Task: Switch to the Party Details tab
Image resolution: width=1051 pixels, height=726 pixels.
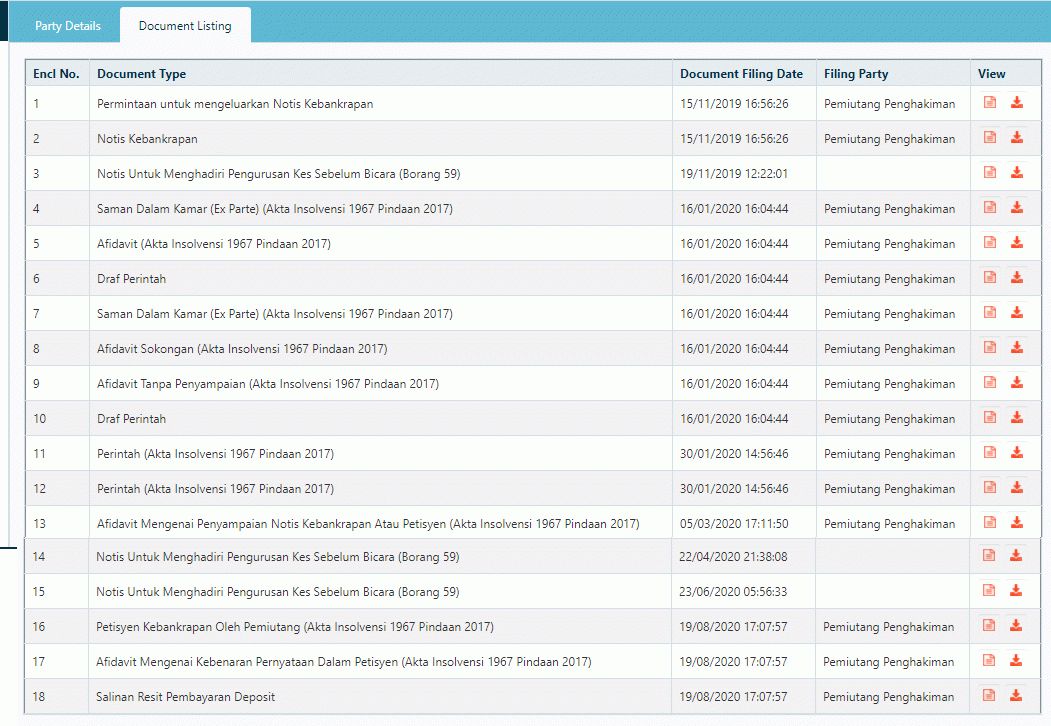Action: pyautogui.click(x=68, y=26)
